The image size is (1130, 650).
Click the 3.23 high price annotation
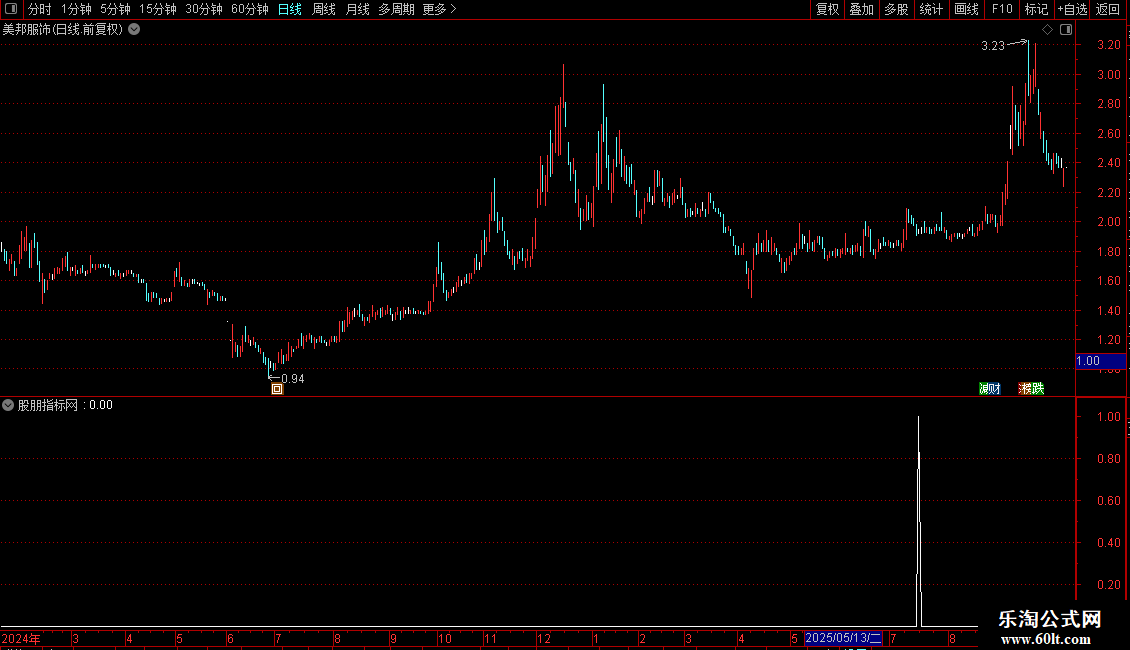tap(992, 46)
